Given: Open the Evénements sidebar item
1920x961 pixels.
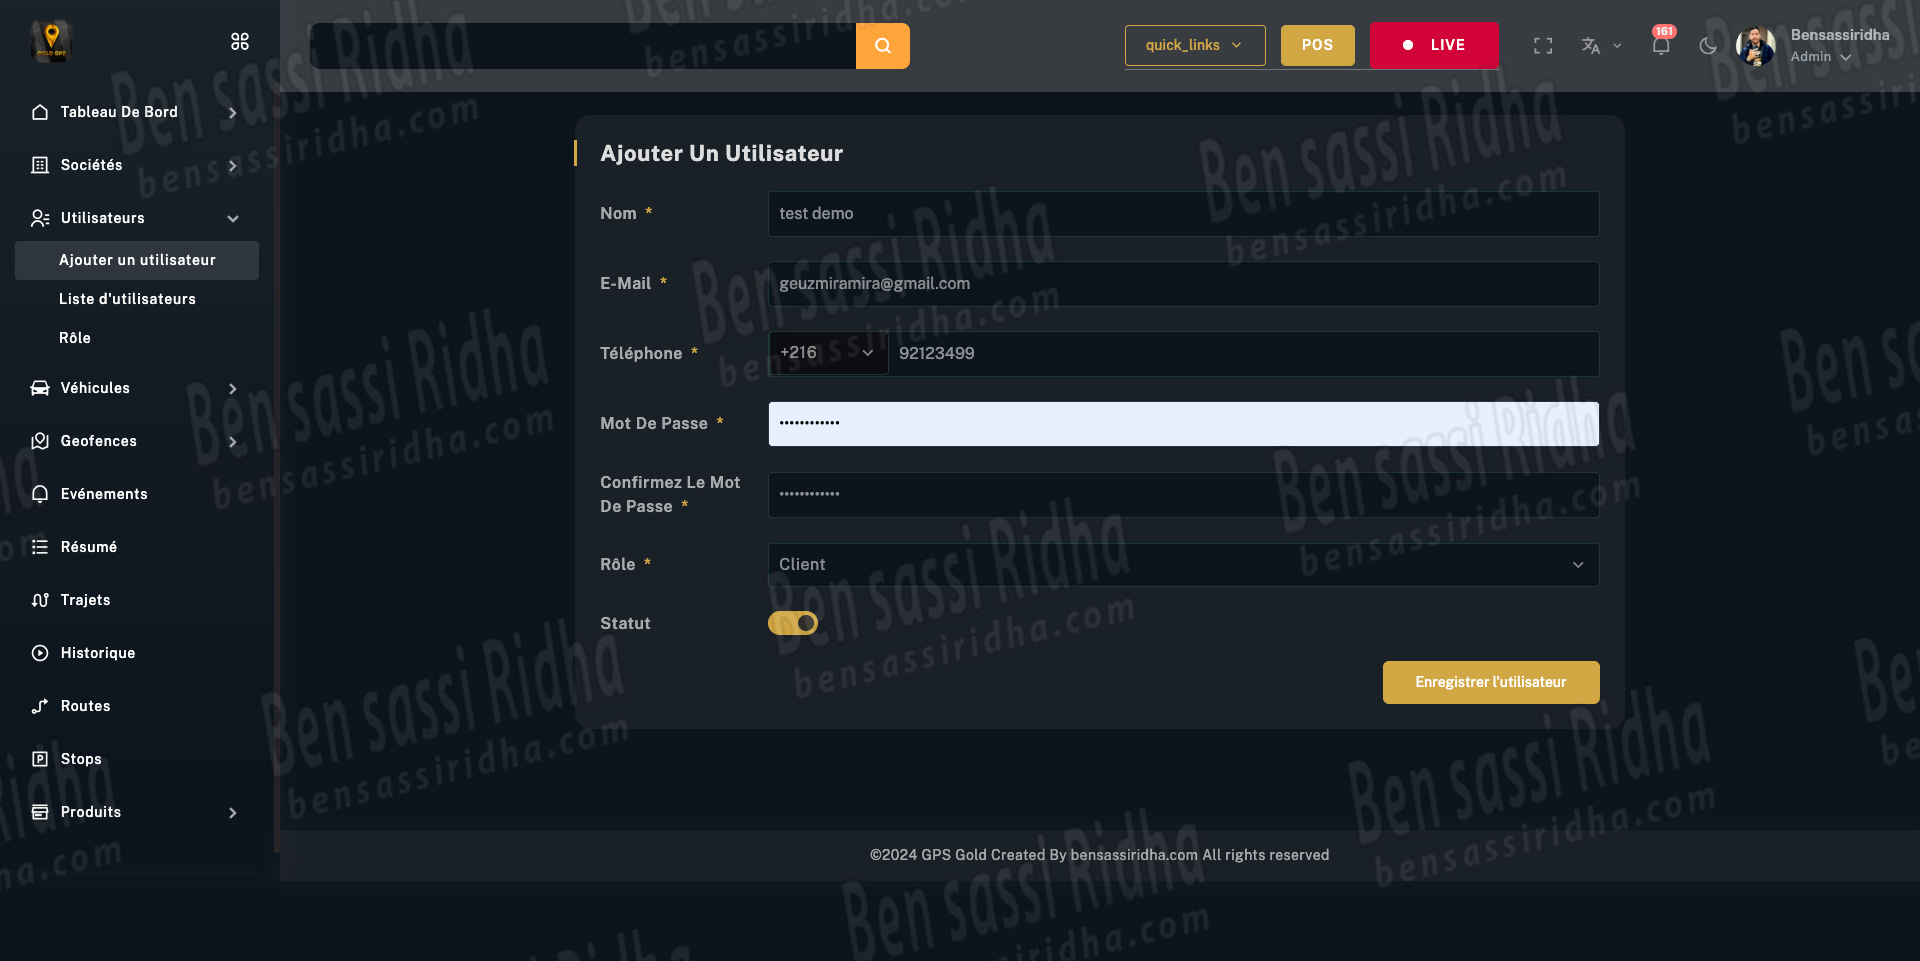Looking at the screenshot, I should point(103,494).
